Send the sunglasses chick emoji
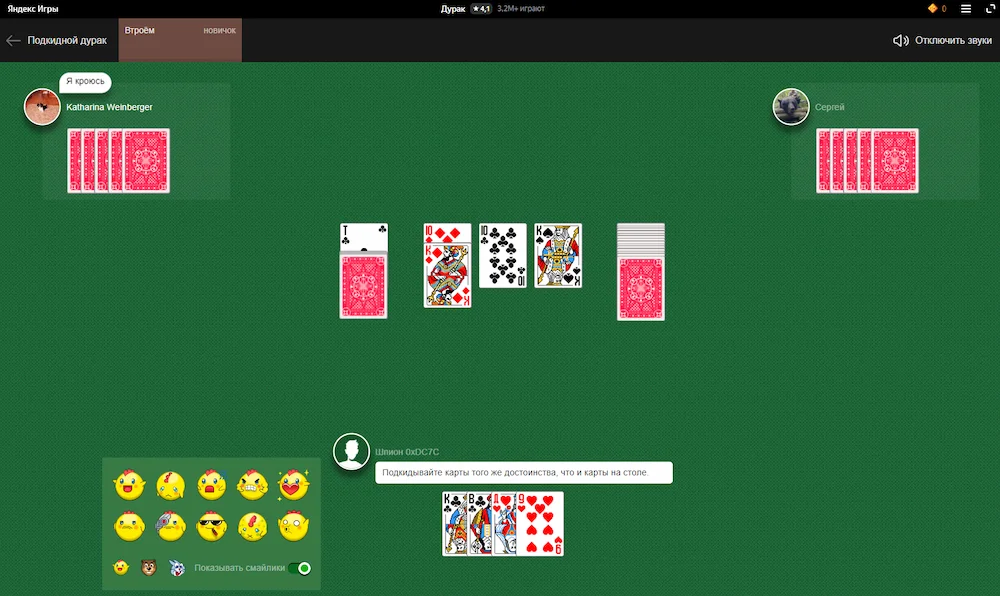1000x596 pixels. [x=211, y=525]
